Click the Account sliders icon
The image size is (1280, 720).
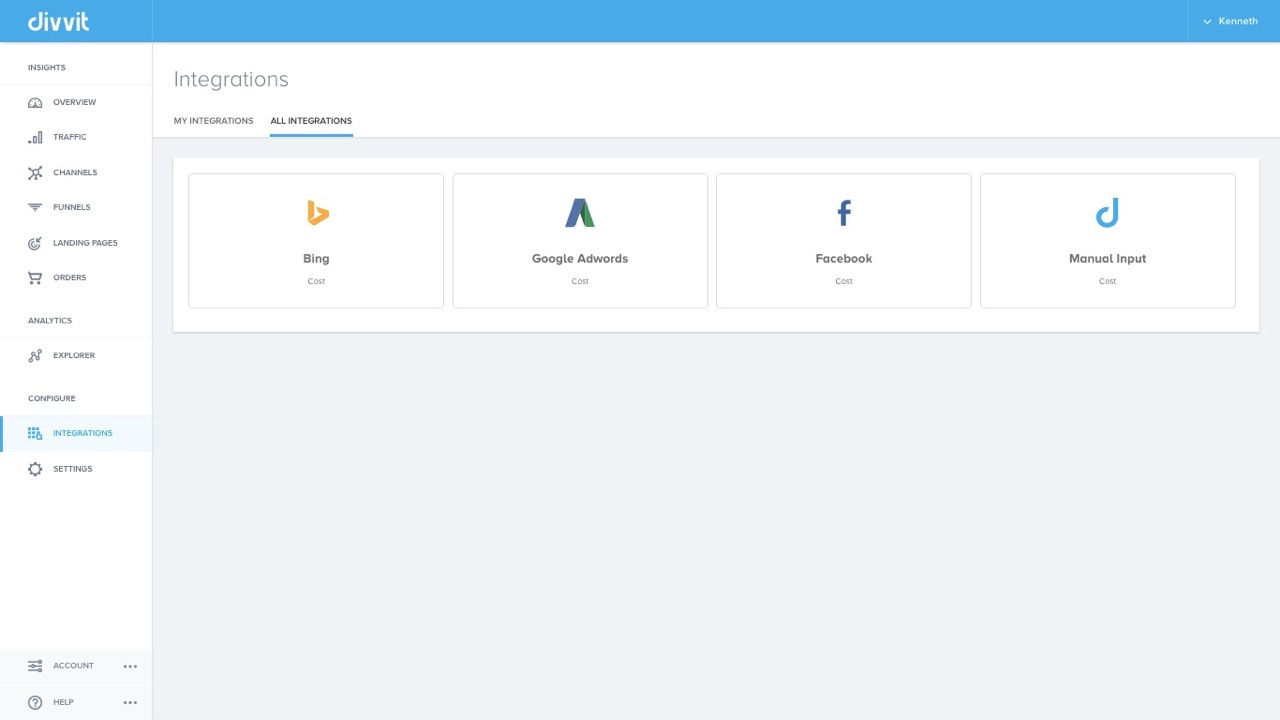pos(35,666)
